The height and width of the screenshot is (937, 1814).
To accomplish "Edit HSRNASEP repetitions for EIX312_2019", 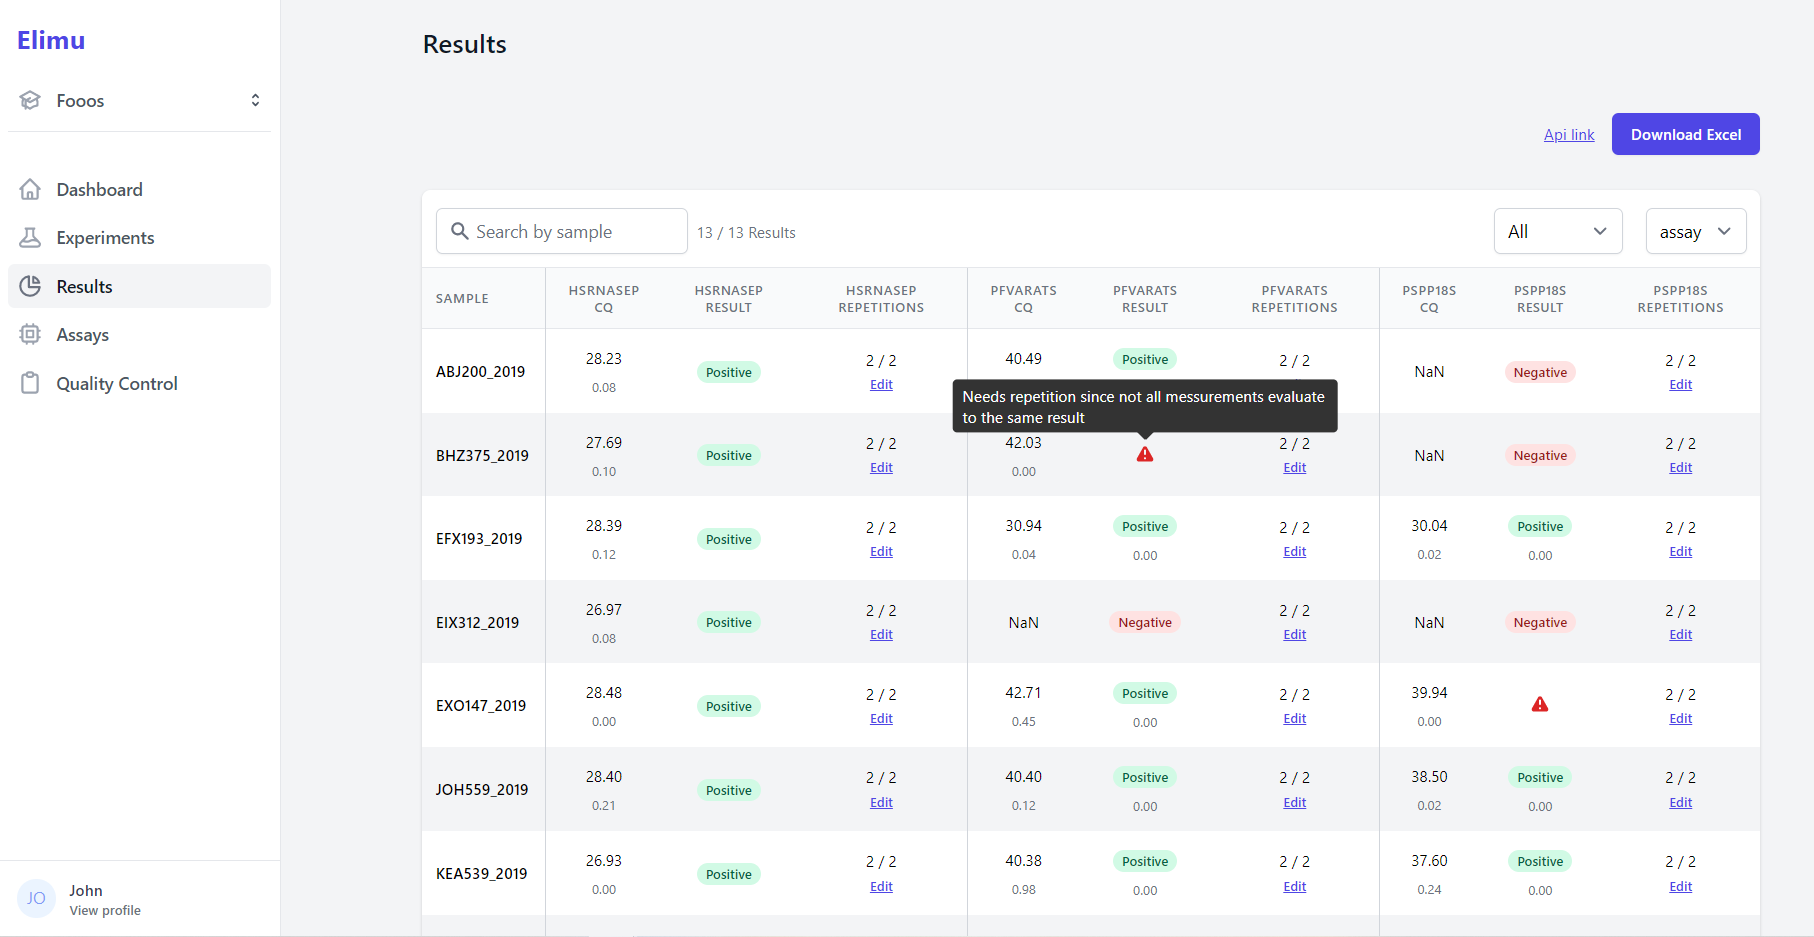I will click(x=881, y=635).
